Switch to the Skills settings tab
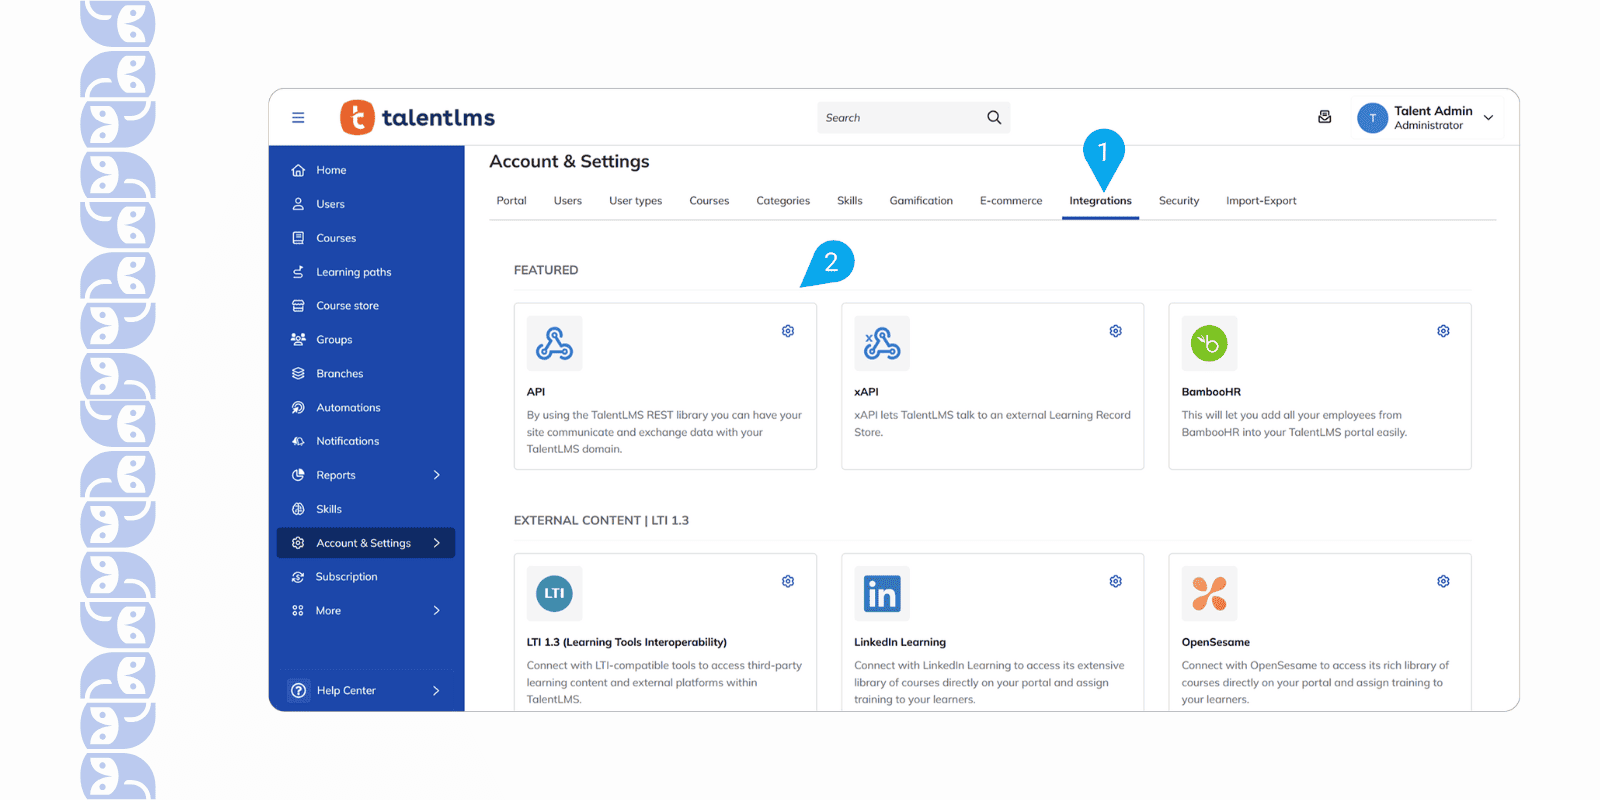 pyautogui.click(x=850, y=201)
